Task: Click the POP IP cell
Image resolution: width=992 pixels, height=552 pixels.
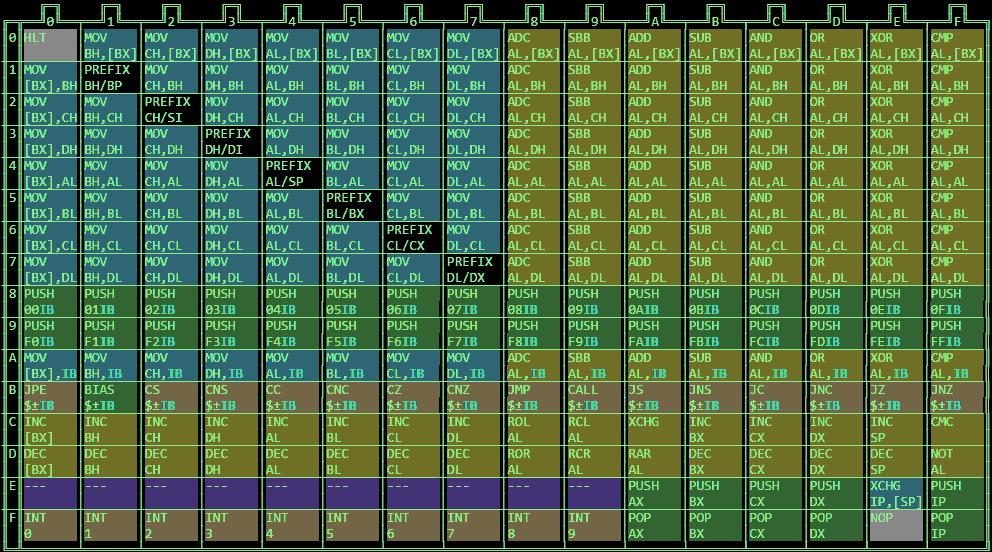Action: pos(957,525)
